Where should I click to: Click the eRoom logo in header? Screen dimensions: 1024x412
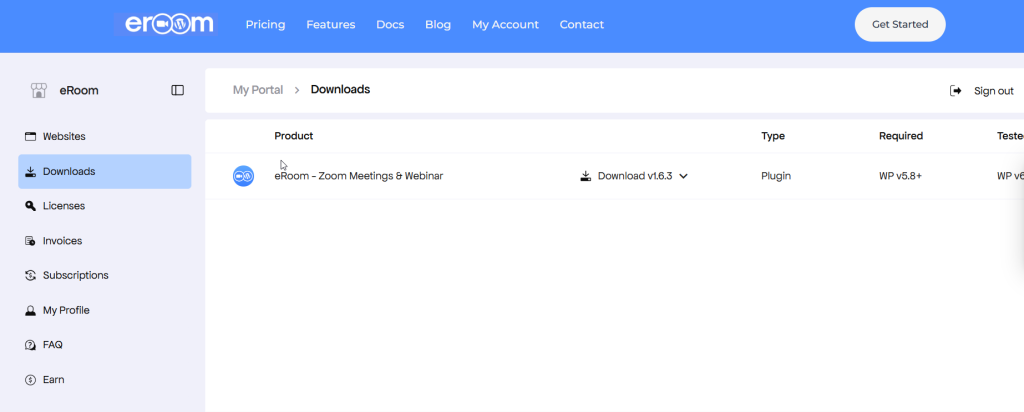169,24
